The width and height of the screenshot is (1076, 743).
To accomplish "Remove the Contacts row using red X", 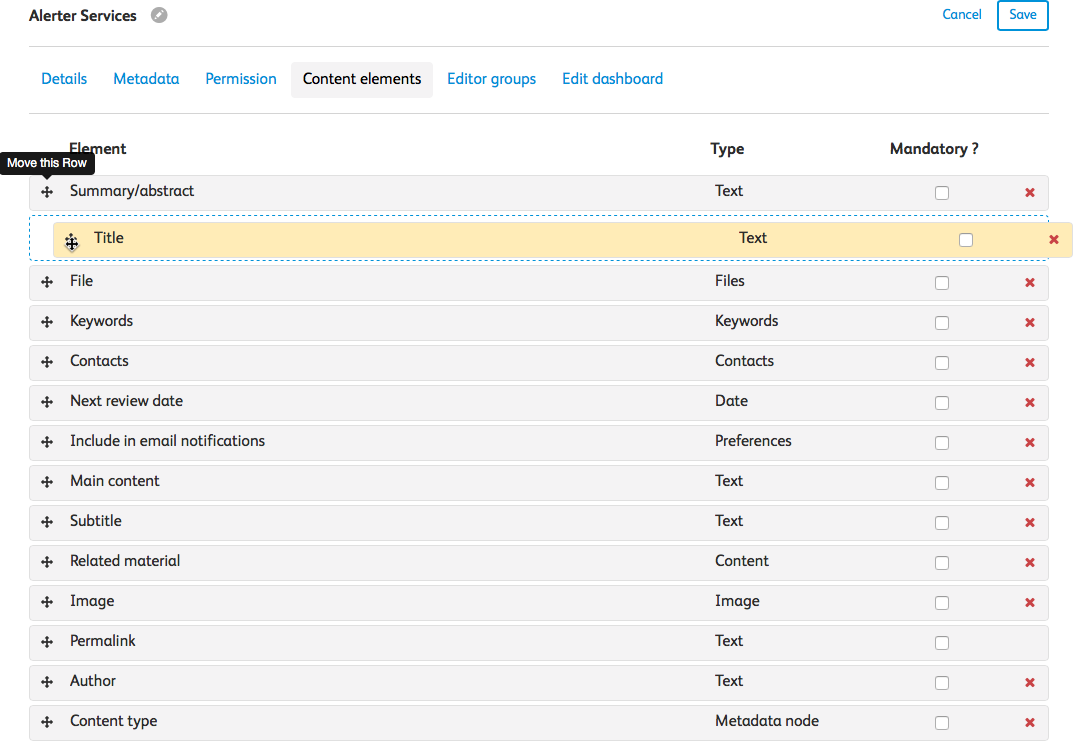I will click(x=1030, y=363).
